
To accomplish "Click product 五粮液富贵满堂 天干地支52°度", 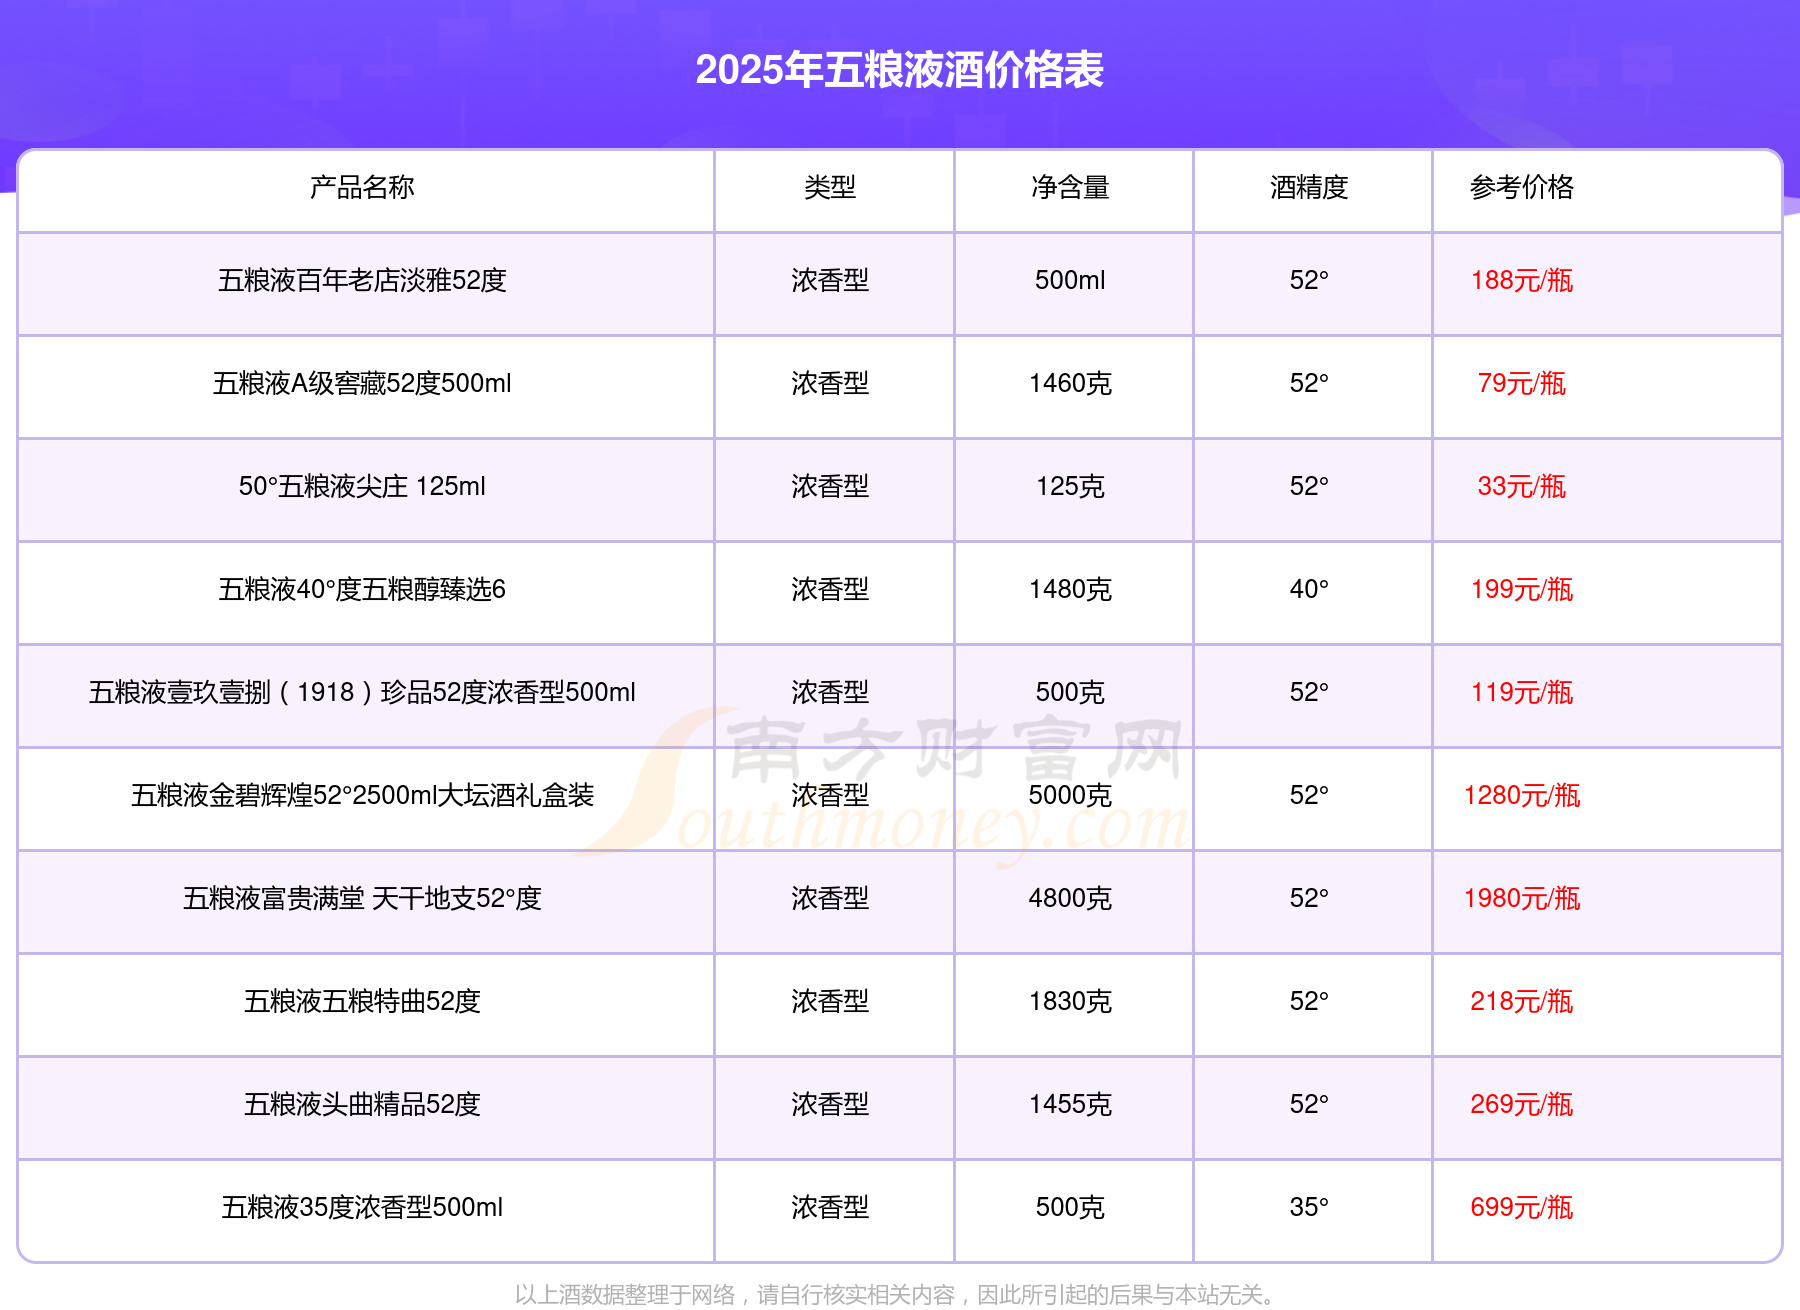I will point(362,898).
